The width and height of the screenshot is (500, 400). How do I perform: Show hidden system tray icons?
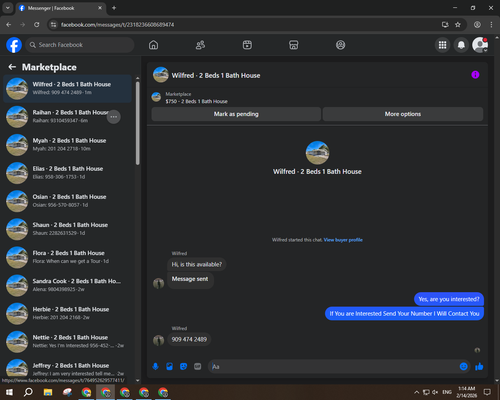tap(416, 392)
